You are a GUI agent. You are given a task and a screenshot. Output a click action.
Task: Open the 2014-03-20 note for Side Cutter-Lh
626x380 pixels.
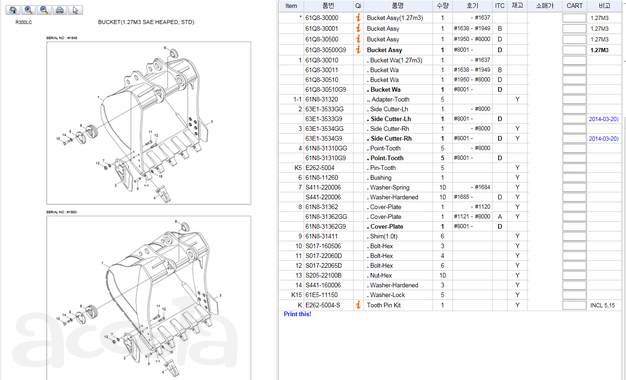pos(604,119)
